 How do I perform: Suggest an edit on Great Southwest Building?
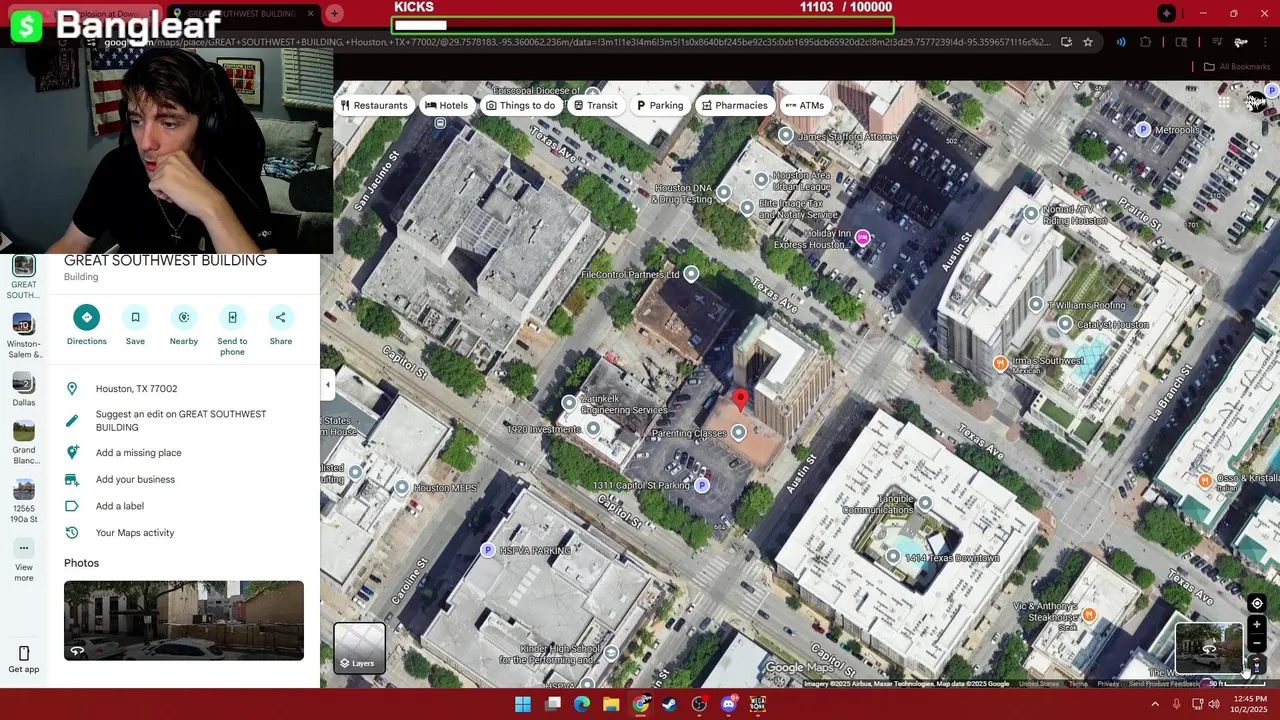coord(184,421)
